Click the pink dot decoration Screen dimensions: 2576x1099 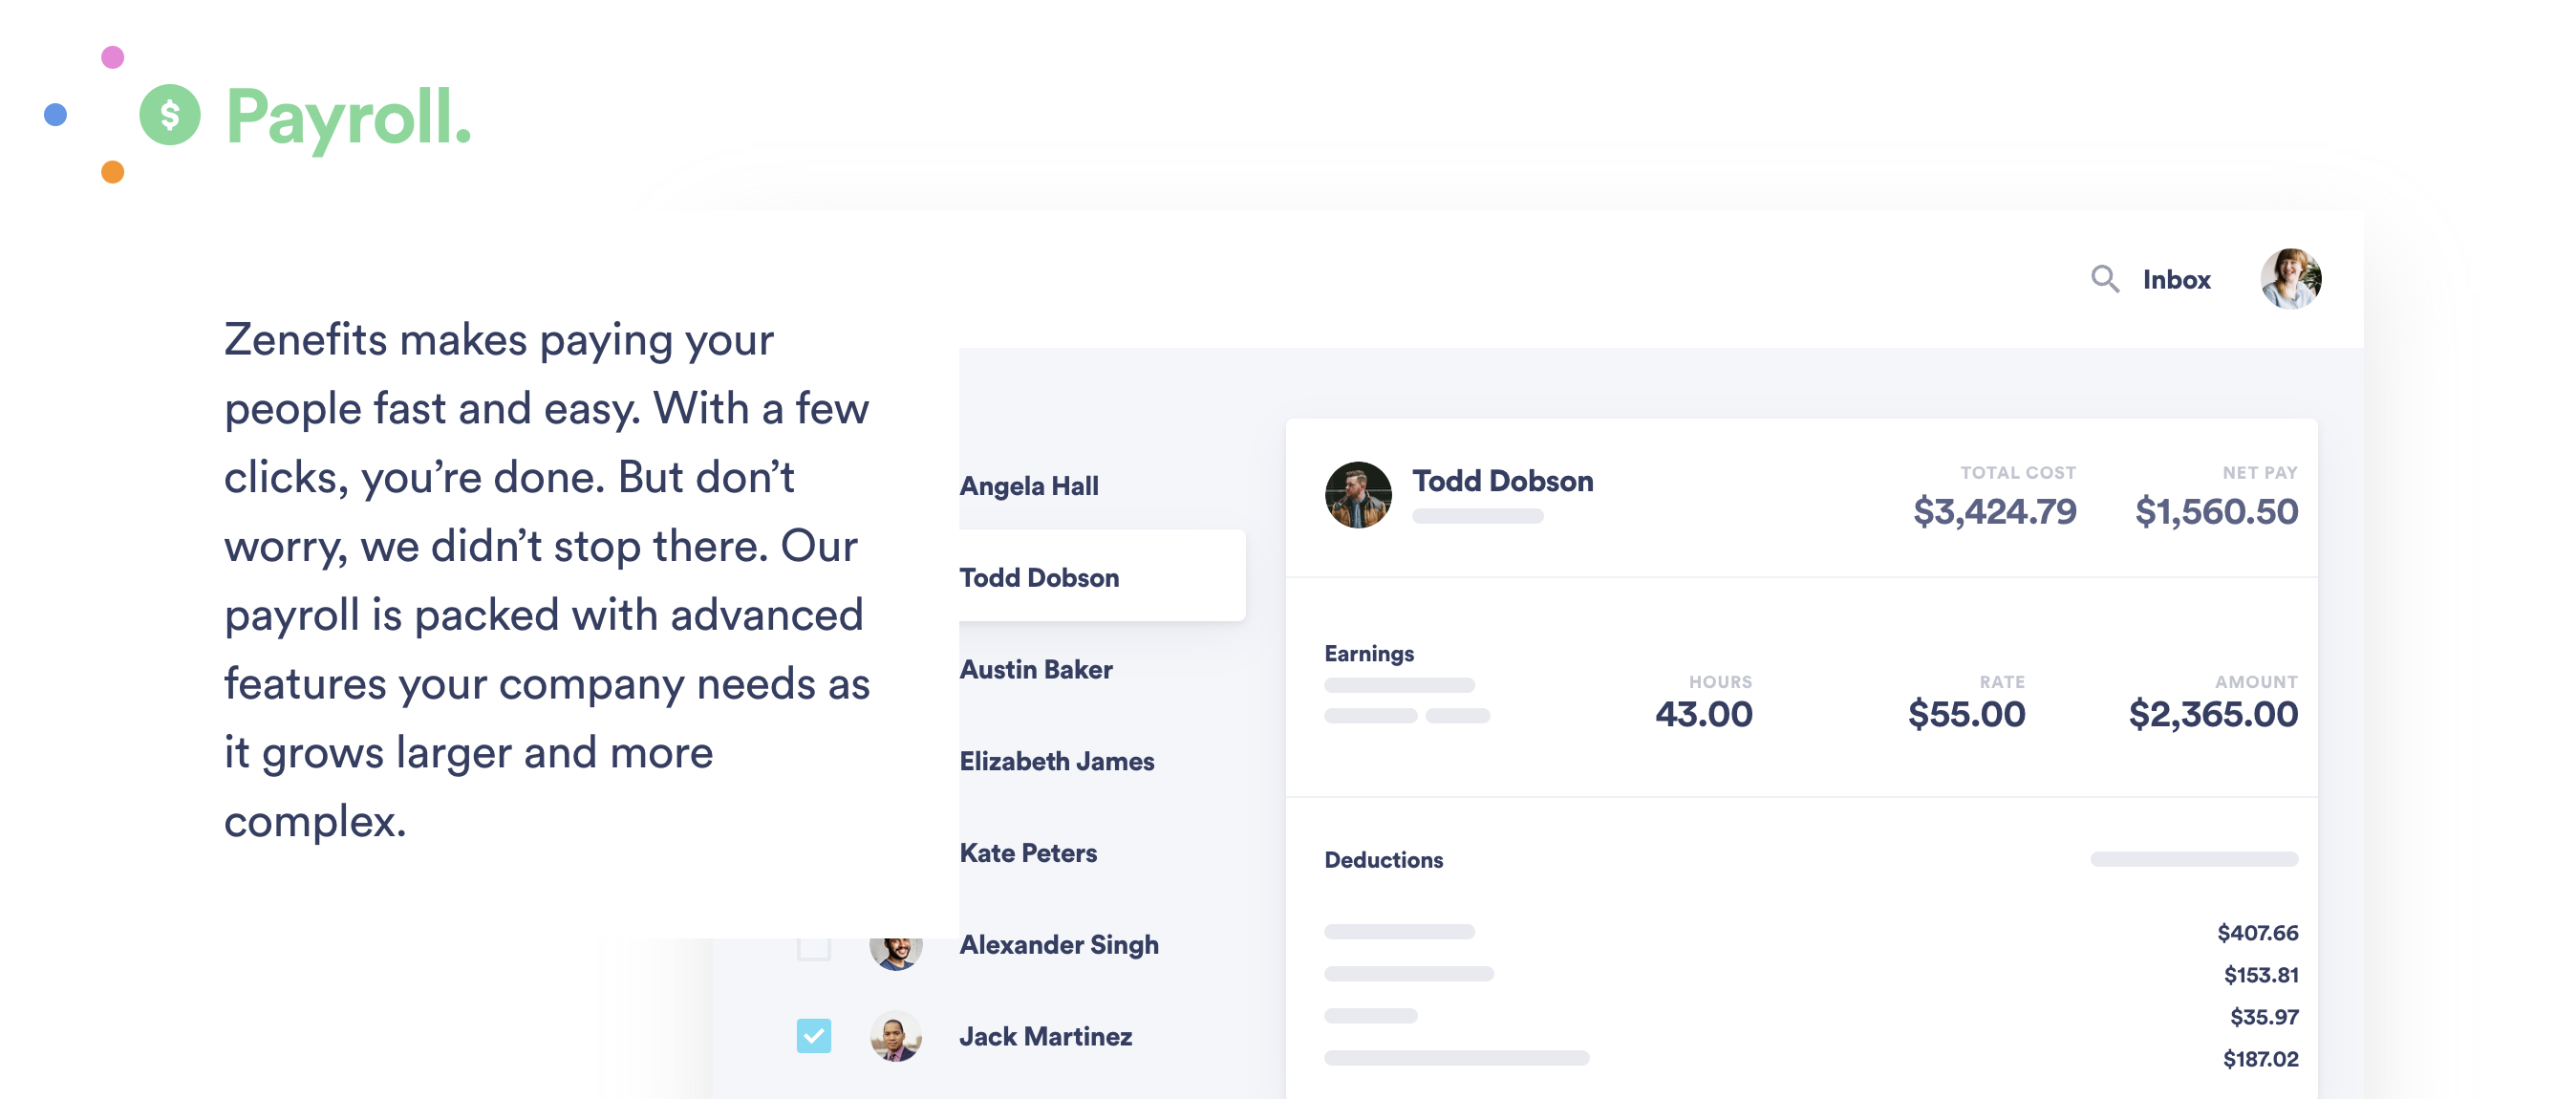113,57
